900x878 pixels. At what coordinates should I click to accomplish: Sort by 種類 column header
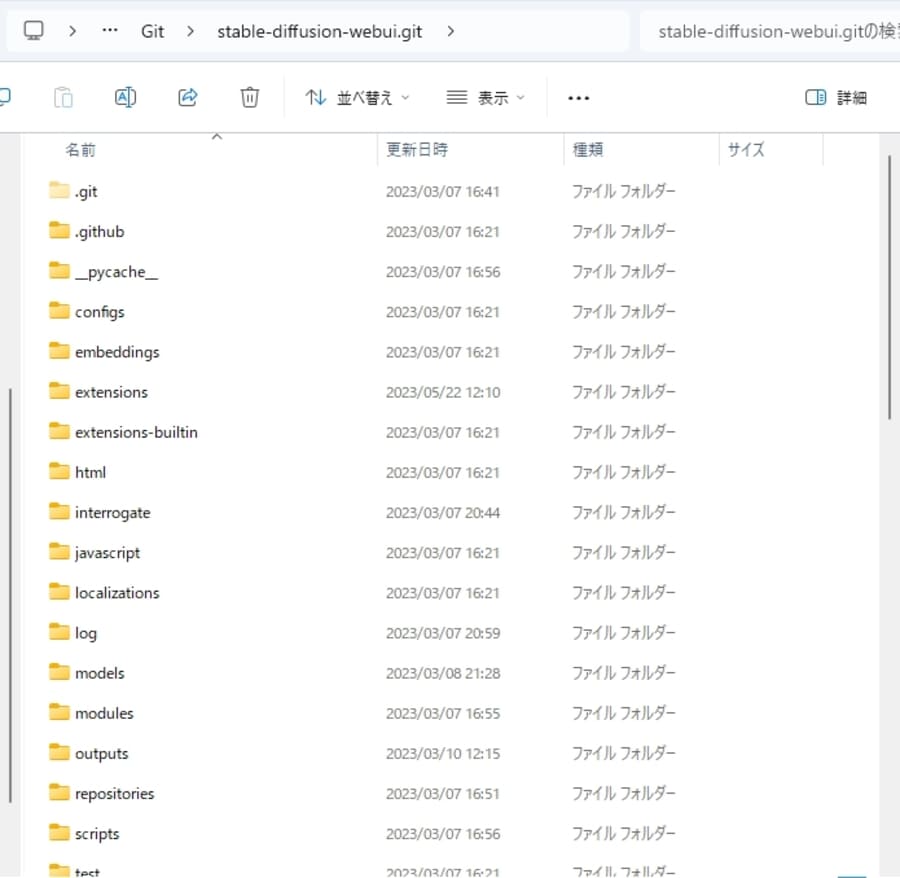(x=588, y=150)
